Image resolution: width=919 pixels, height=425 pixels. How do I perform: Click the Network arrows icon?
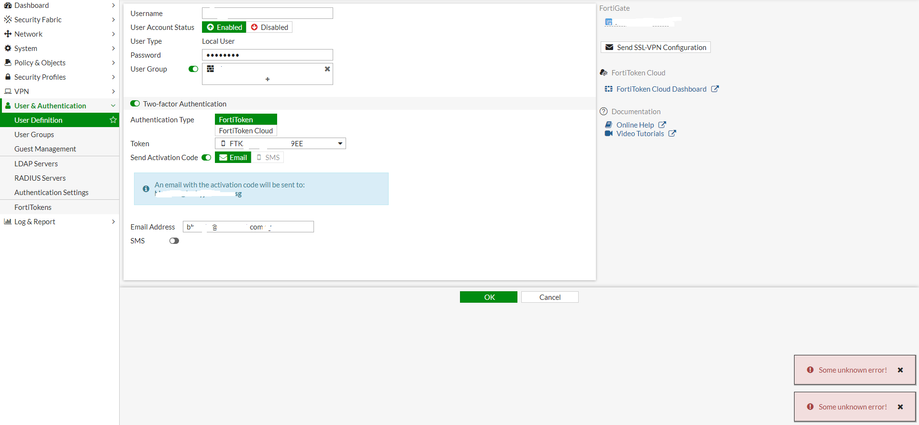coord(8,34)
